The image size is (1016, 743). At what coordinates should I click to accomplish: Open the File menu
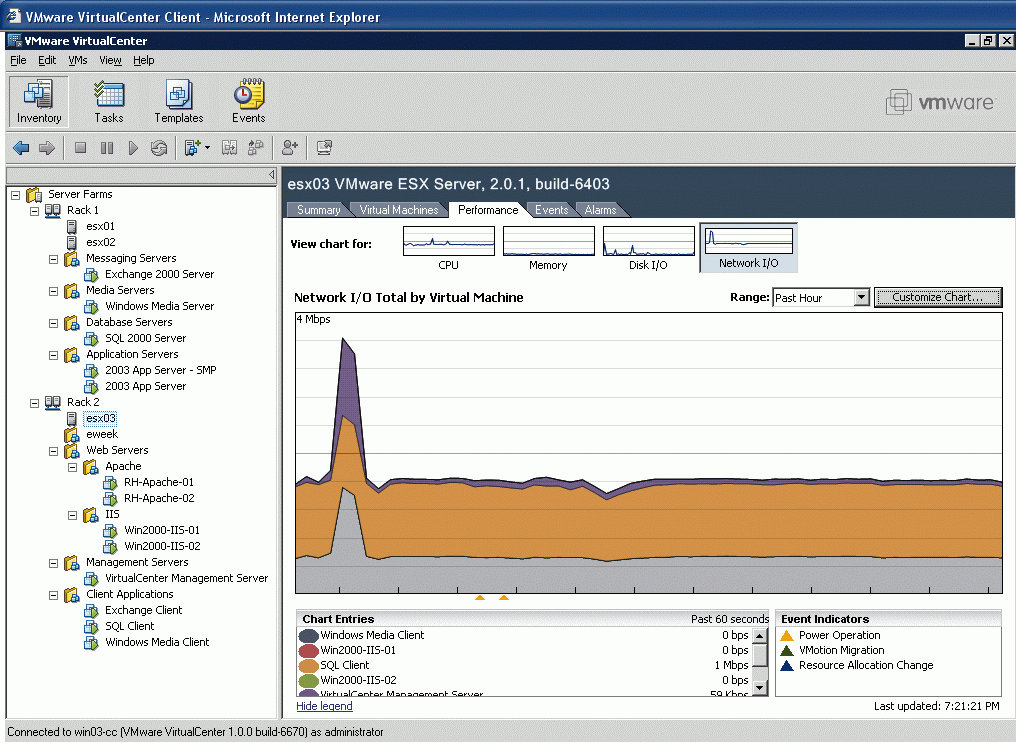point(18,60)
